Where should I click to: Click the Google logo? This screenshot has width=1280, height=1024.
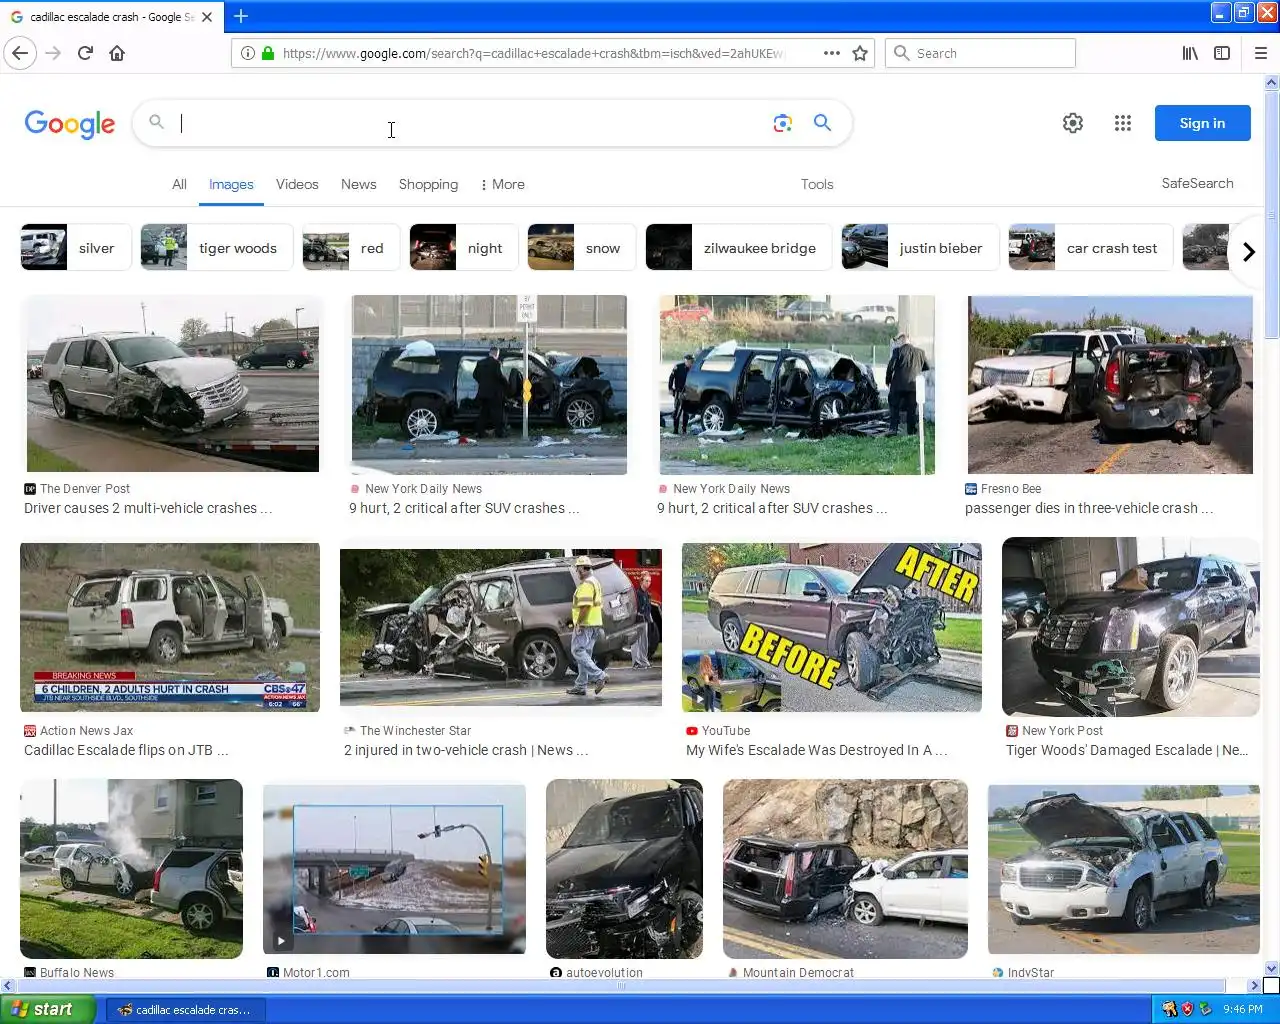70,124
